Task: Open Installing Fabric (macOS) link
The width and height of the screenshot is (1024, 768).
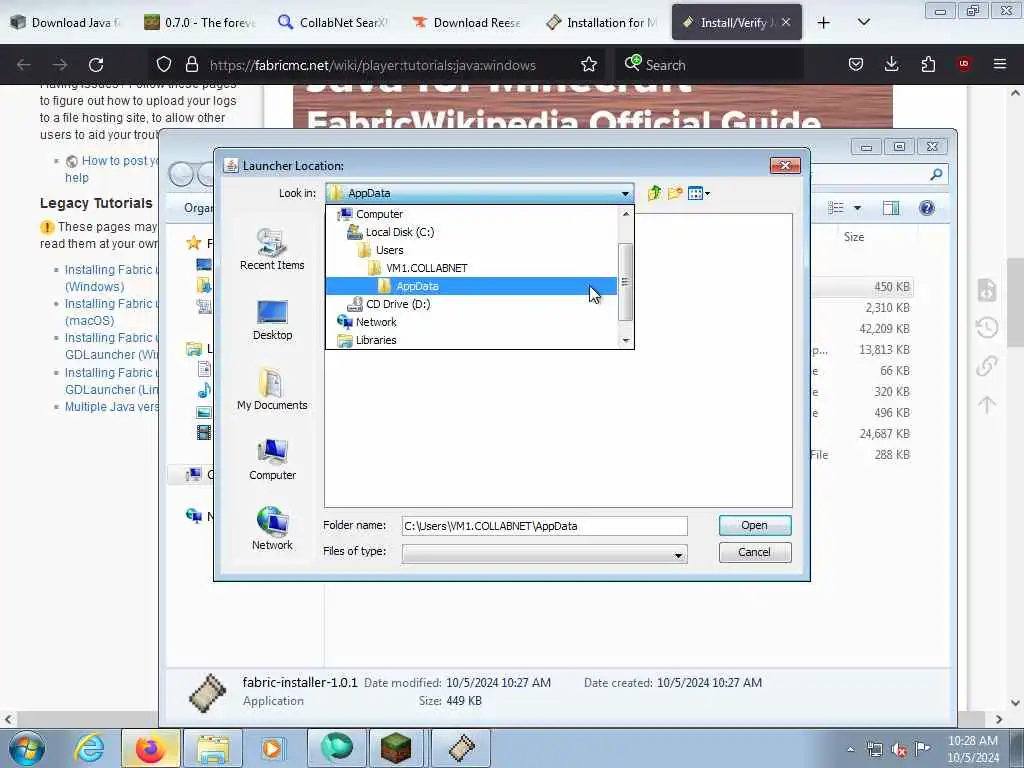Action: tap(110, 312)
